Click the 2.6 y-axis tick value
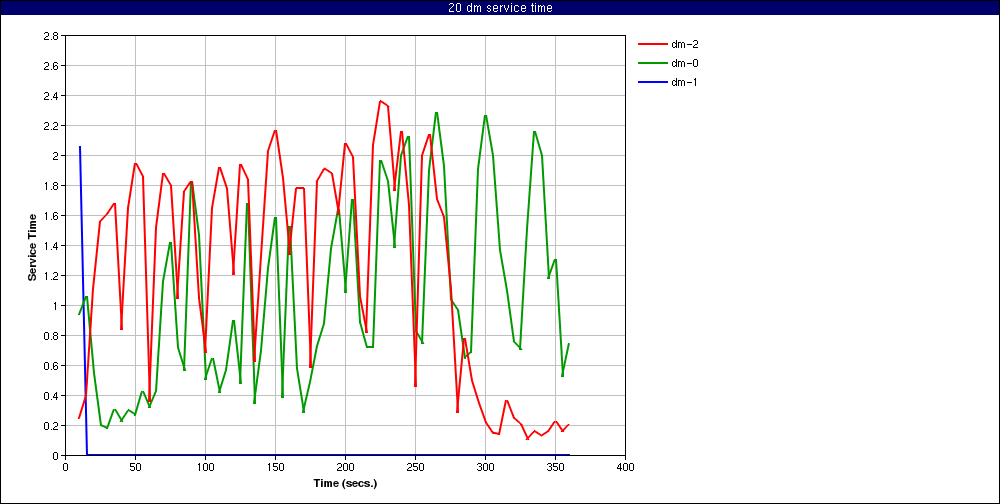Screen dimensions: 1000x504 click(51, 66)
